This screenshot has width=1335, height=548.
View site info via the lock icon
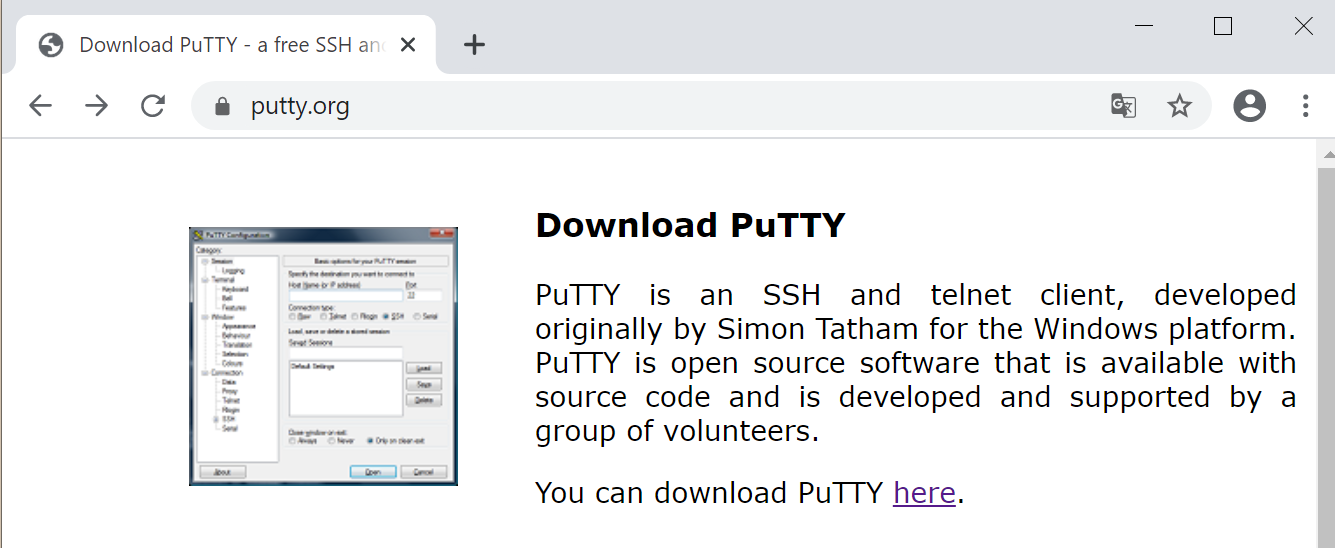(222, 106)
